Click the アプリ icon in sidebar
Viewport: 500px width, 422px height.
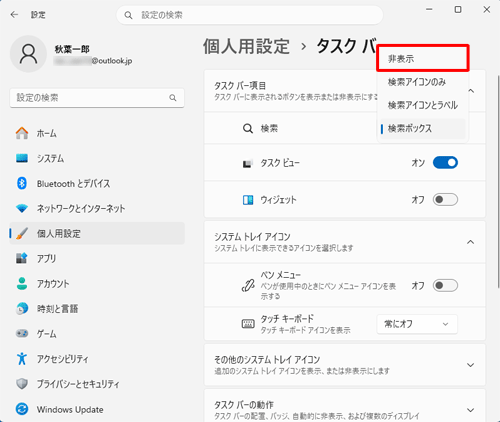point(22,258)
